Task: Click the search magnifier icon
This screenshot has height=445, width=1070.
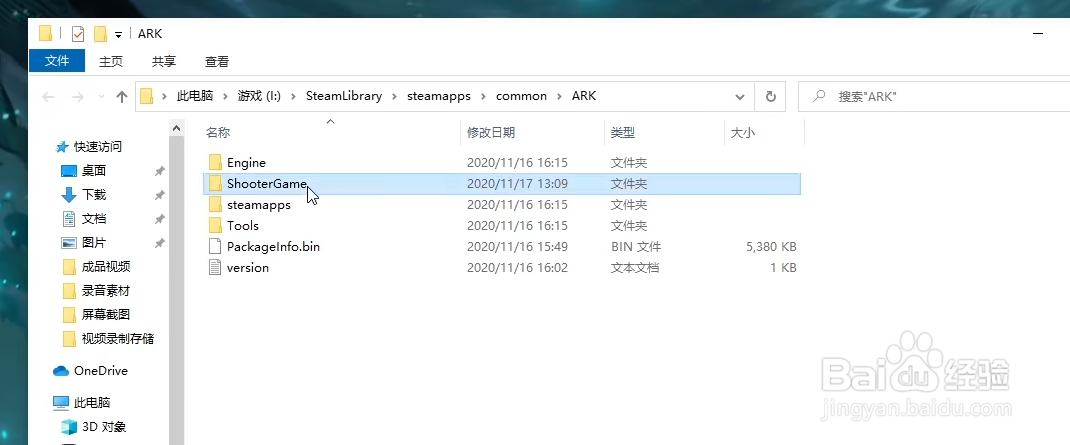Action: 820,96
